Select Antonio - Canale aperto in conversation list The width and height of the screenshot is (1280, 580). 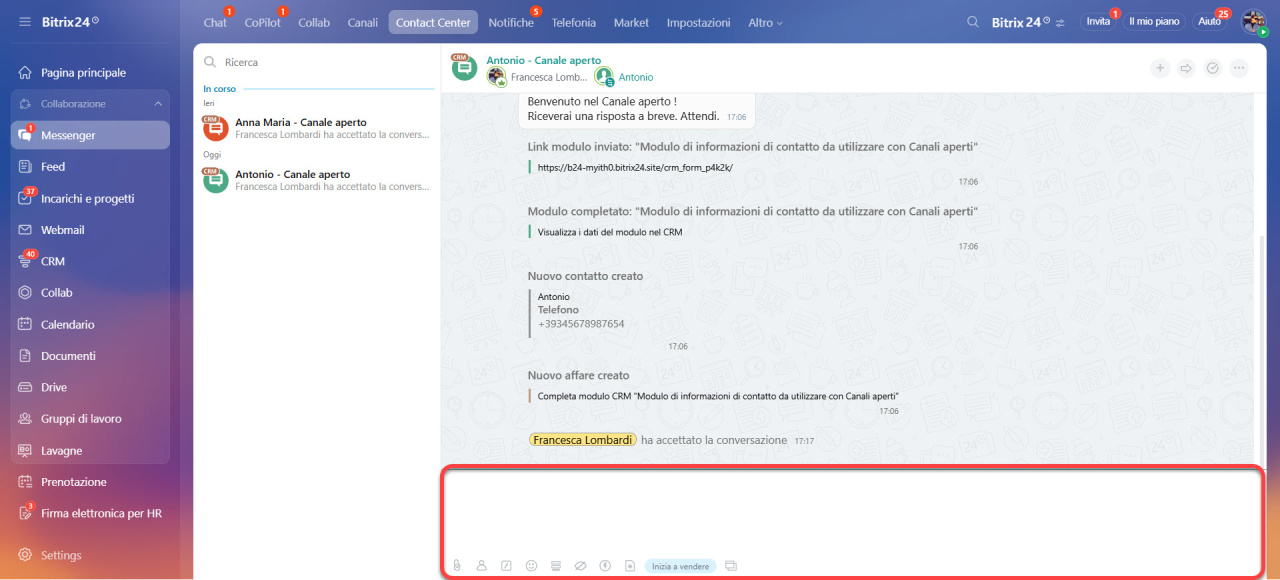(317, 180)
